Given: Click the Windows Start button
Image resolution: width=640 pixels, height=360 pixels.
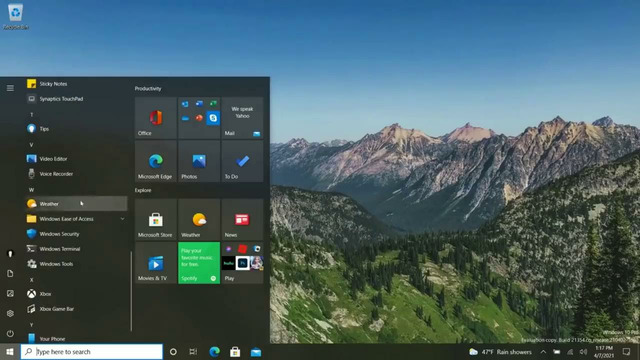Looking at the screenshot, I should [x=10, y=352].
